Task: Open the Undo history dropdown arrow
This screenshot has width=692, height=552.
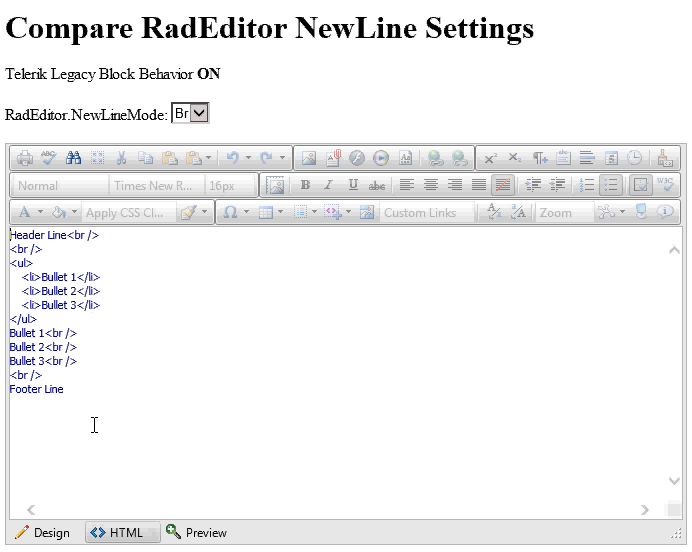Action: coord(248,158)
